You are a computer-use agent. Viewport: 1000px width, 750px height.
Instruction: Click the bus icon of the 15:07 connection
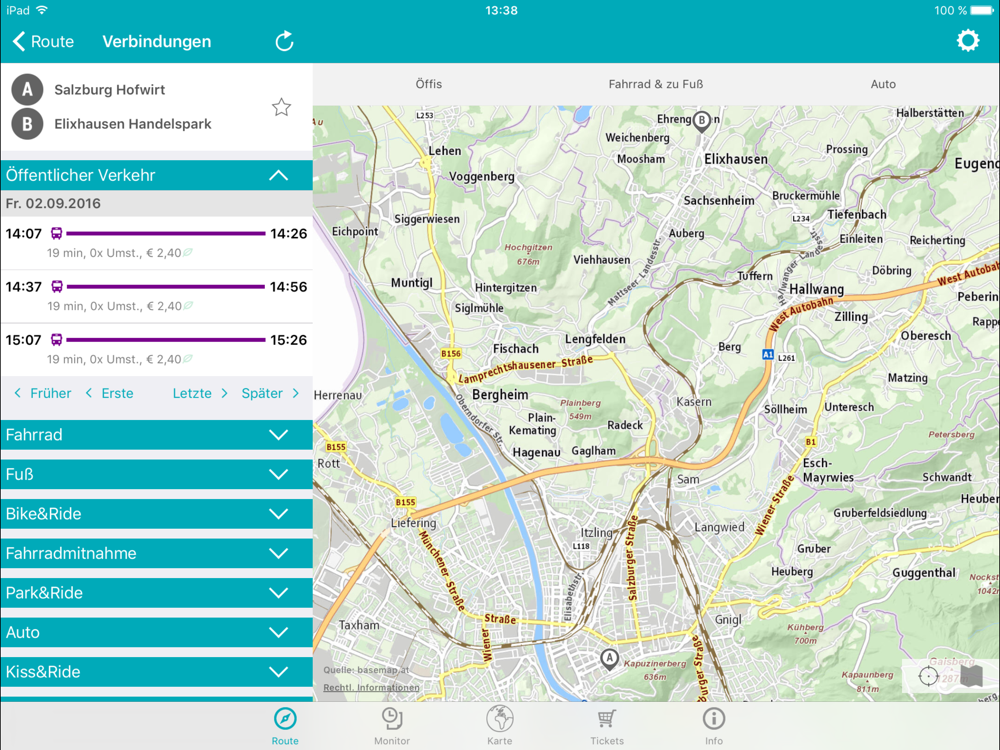pyautogui.click(x=57, y=340)
